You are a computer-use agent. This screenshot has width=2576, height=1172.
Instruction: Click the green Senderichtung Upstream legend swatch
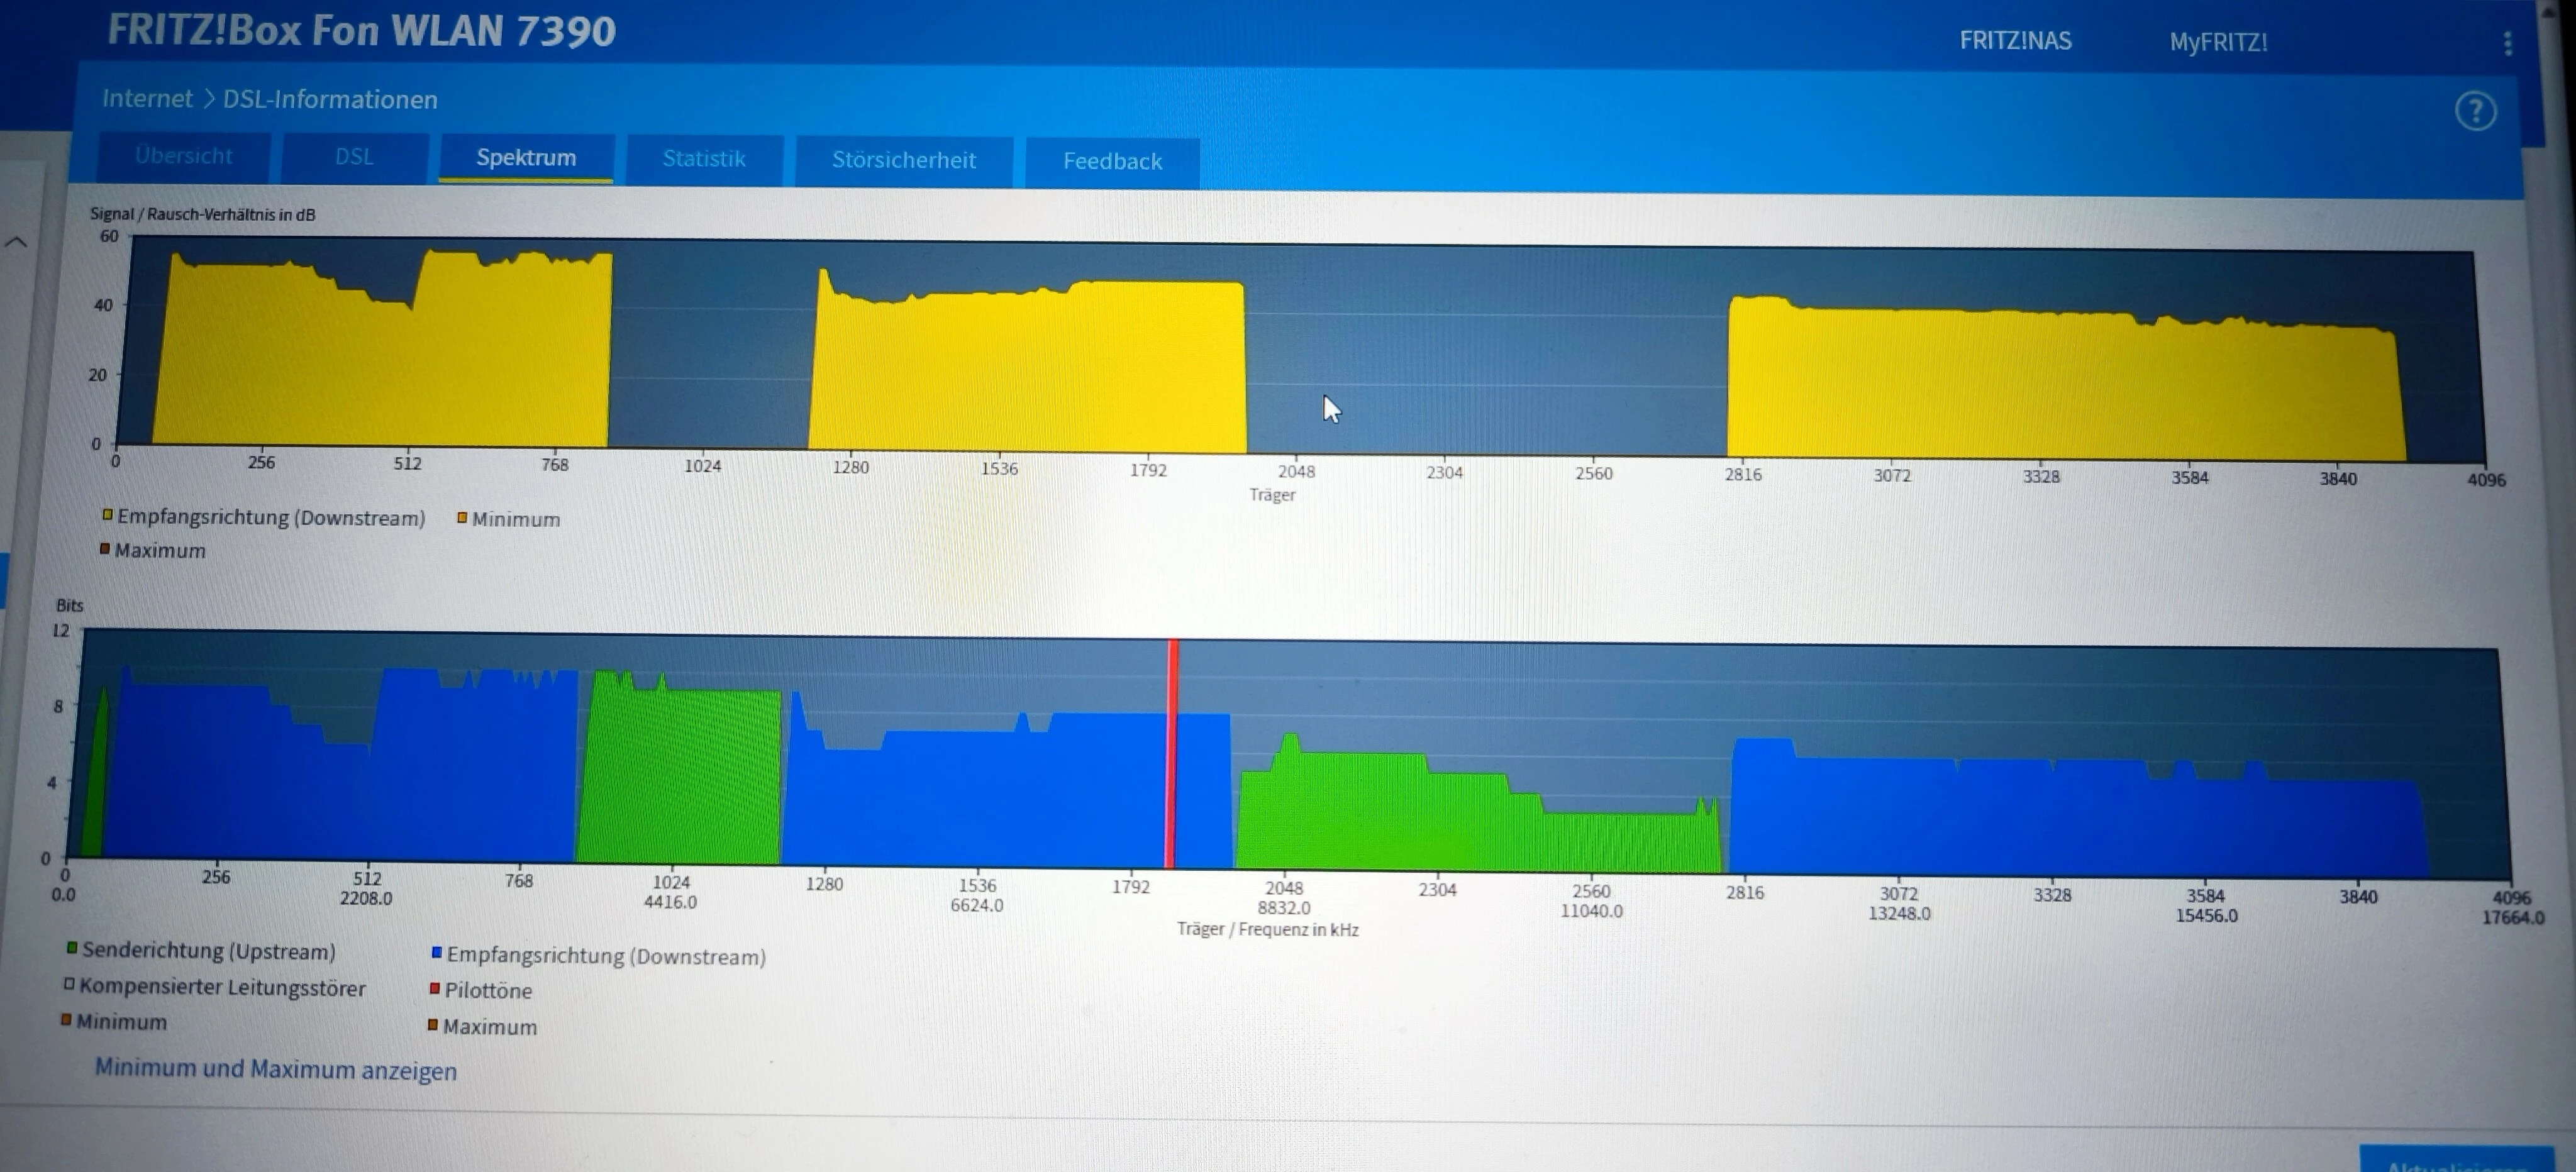pyautogui.click(x=72, y=948)
